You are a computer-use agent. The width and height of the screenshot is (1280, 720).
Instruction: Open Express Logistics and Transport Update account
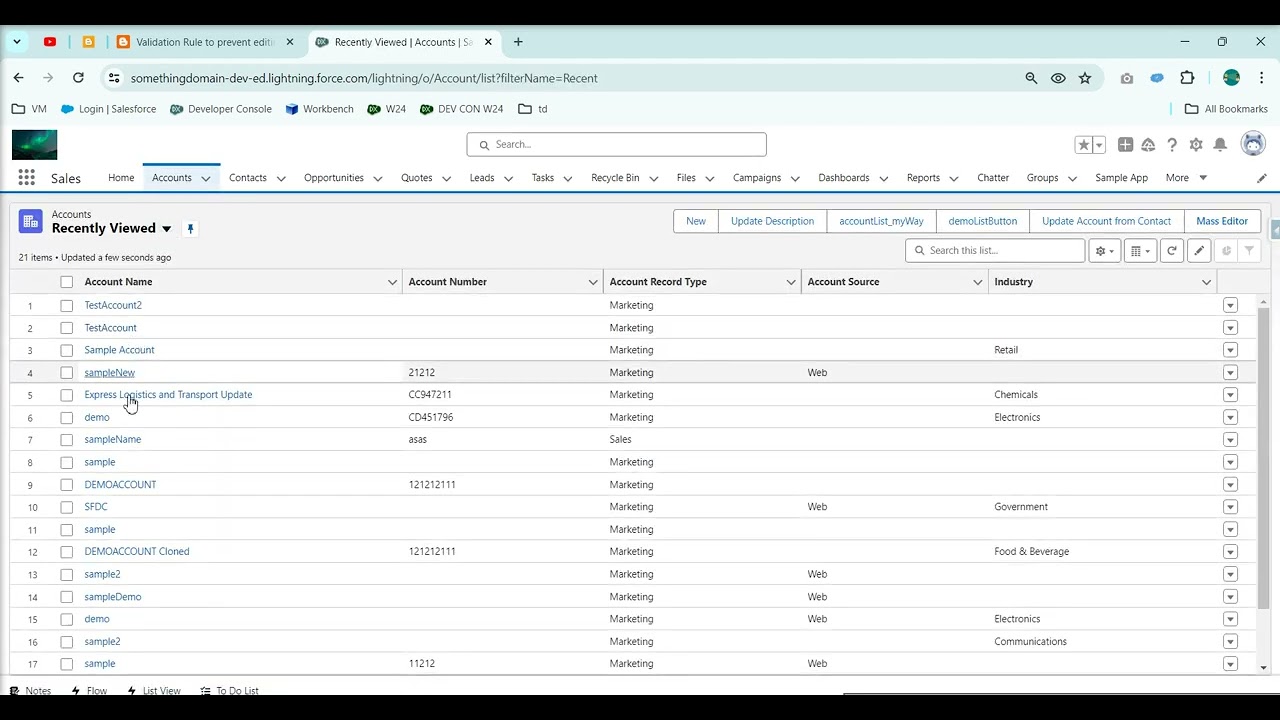pyautogui.click(x=168, y=395)
